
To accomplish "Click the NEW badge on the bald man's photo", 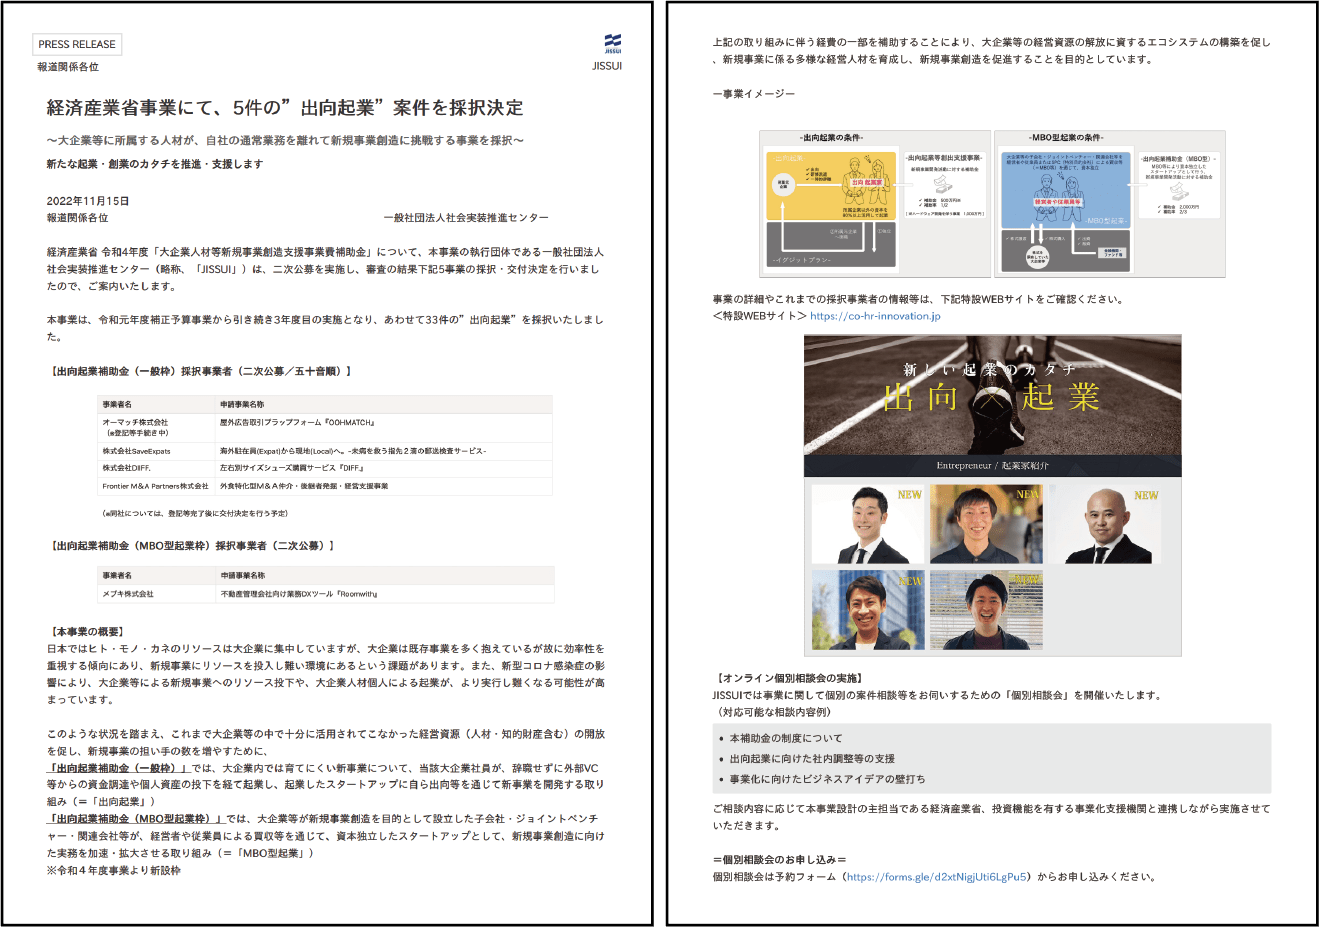I will (x=1146, y=495).
